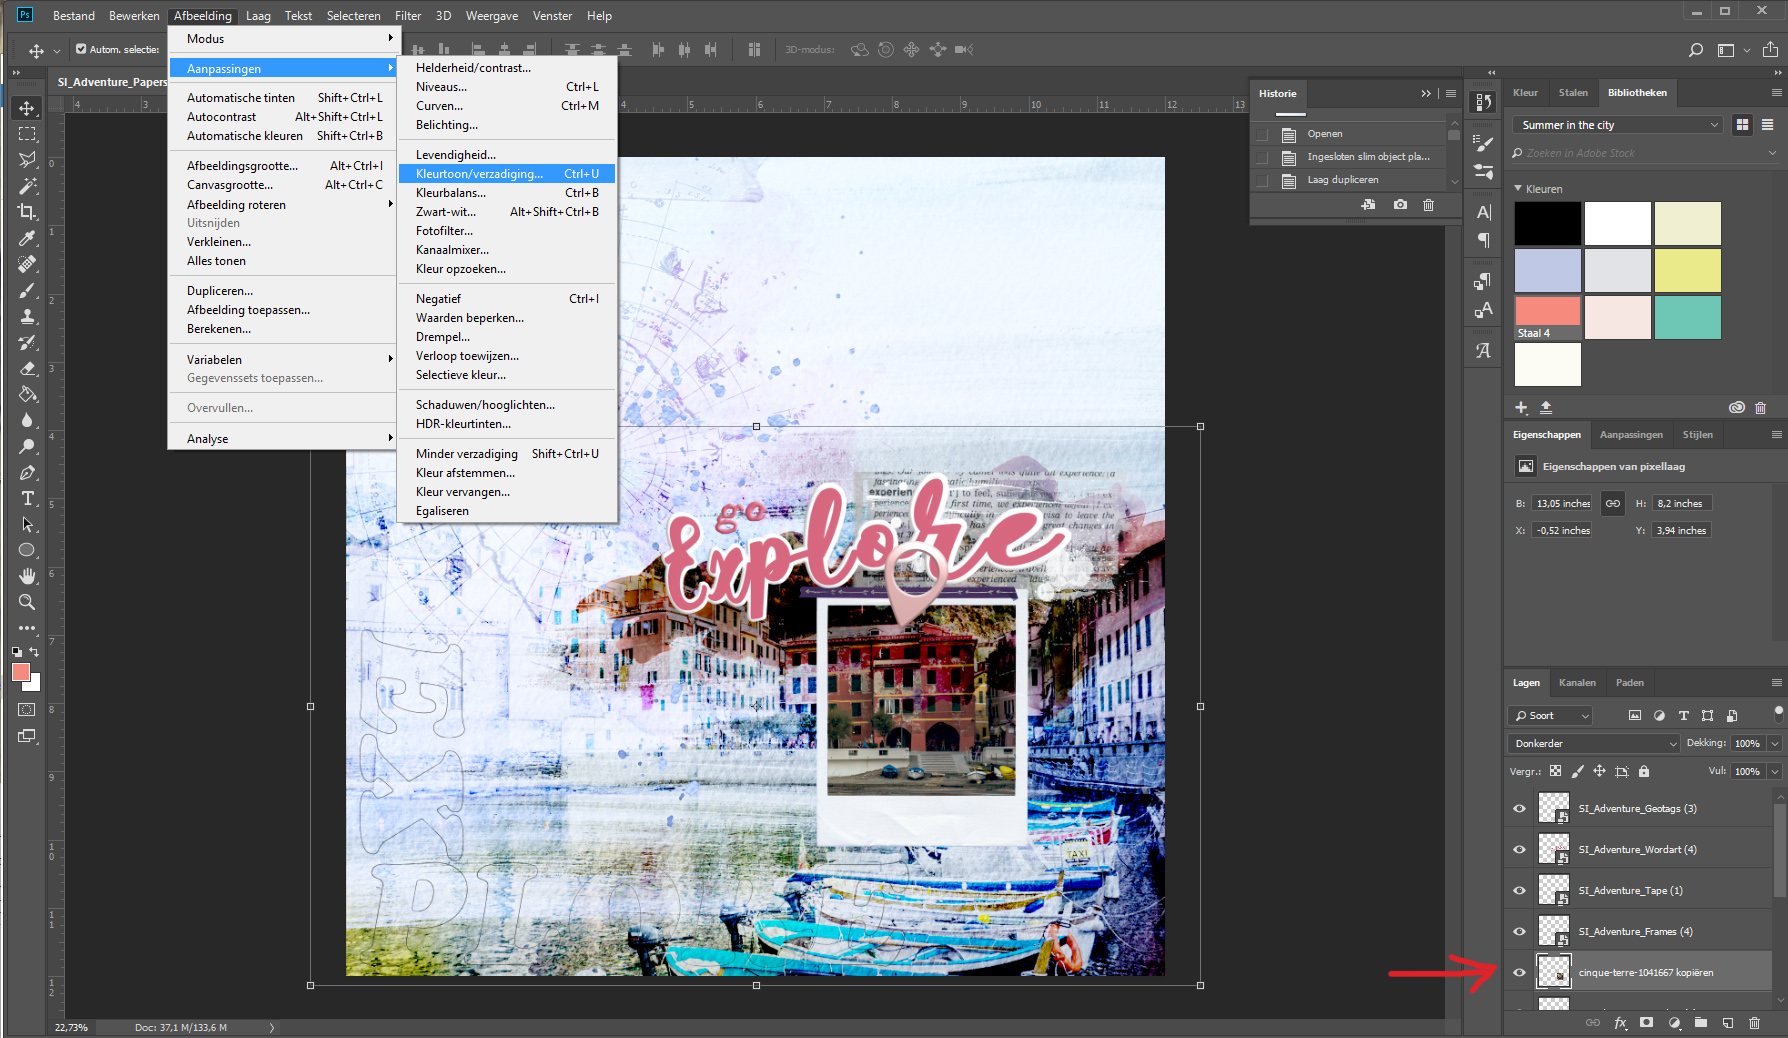Select the Type tool
1788x1038 pixels.
coord(27,498)
